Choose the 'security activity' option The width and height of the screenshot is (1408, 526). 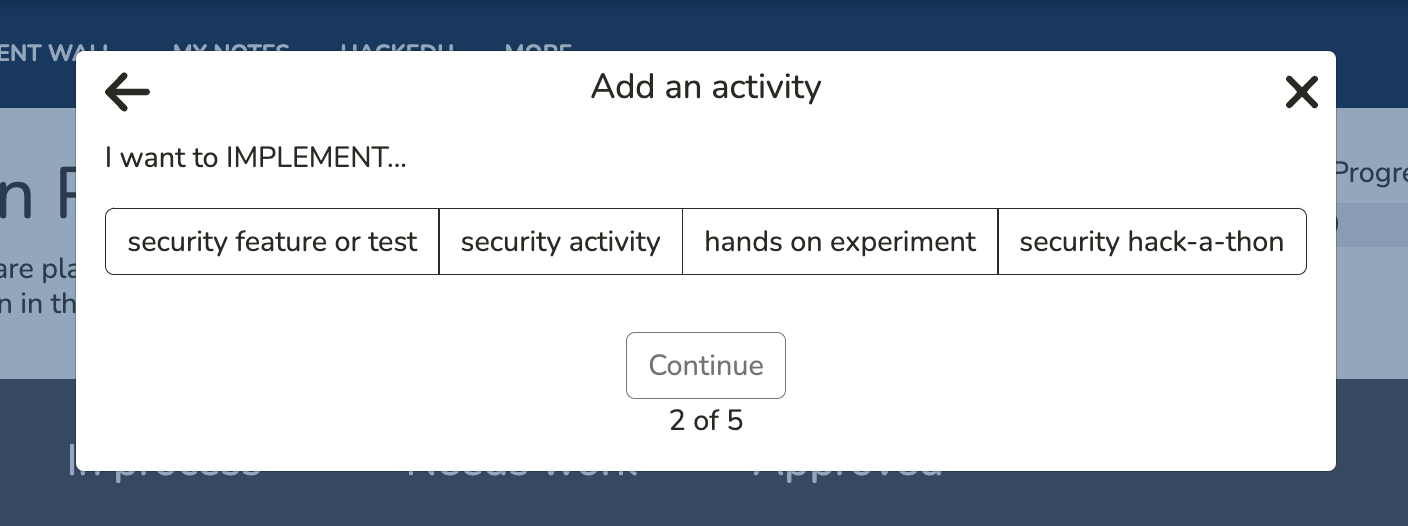(560, 242)
